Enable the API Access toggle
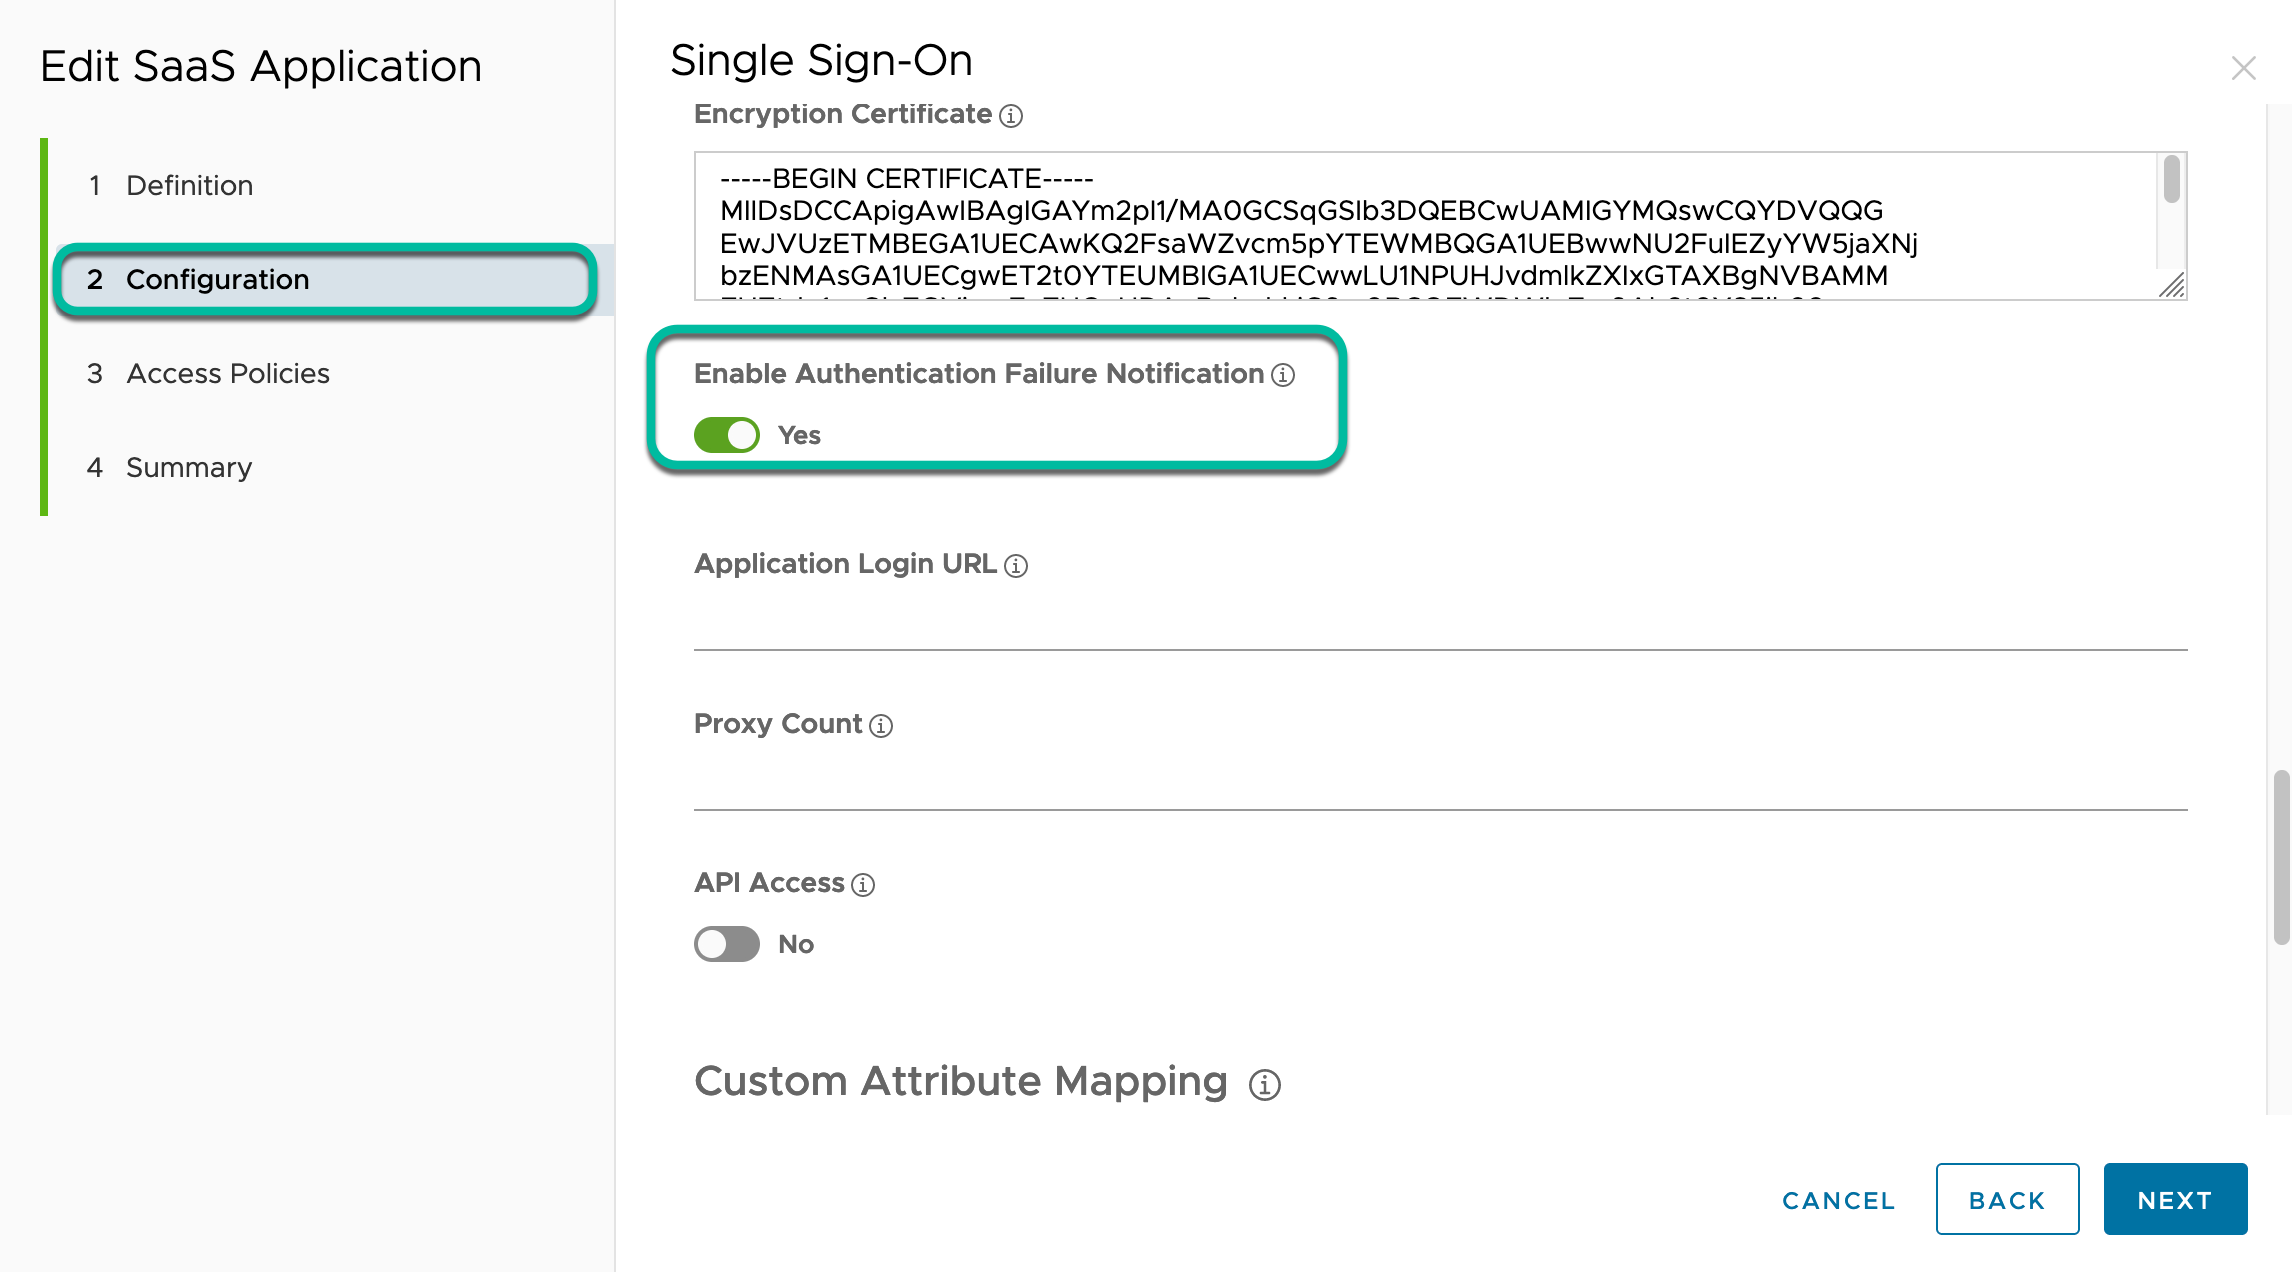Screen dimensions: 2292x1272 [727, 944]
